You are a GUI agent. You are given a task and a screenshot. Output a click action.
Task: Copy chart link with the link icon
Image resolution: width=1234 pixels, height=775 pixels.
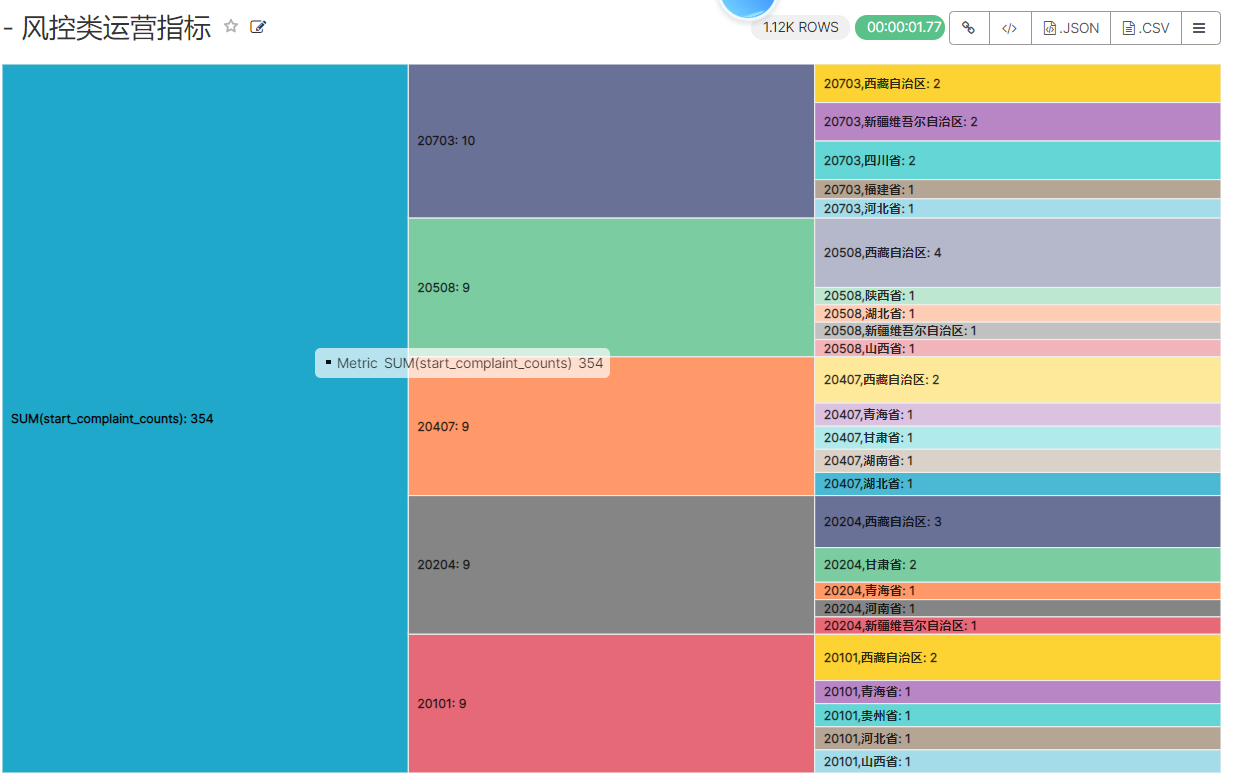968,28
